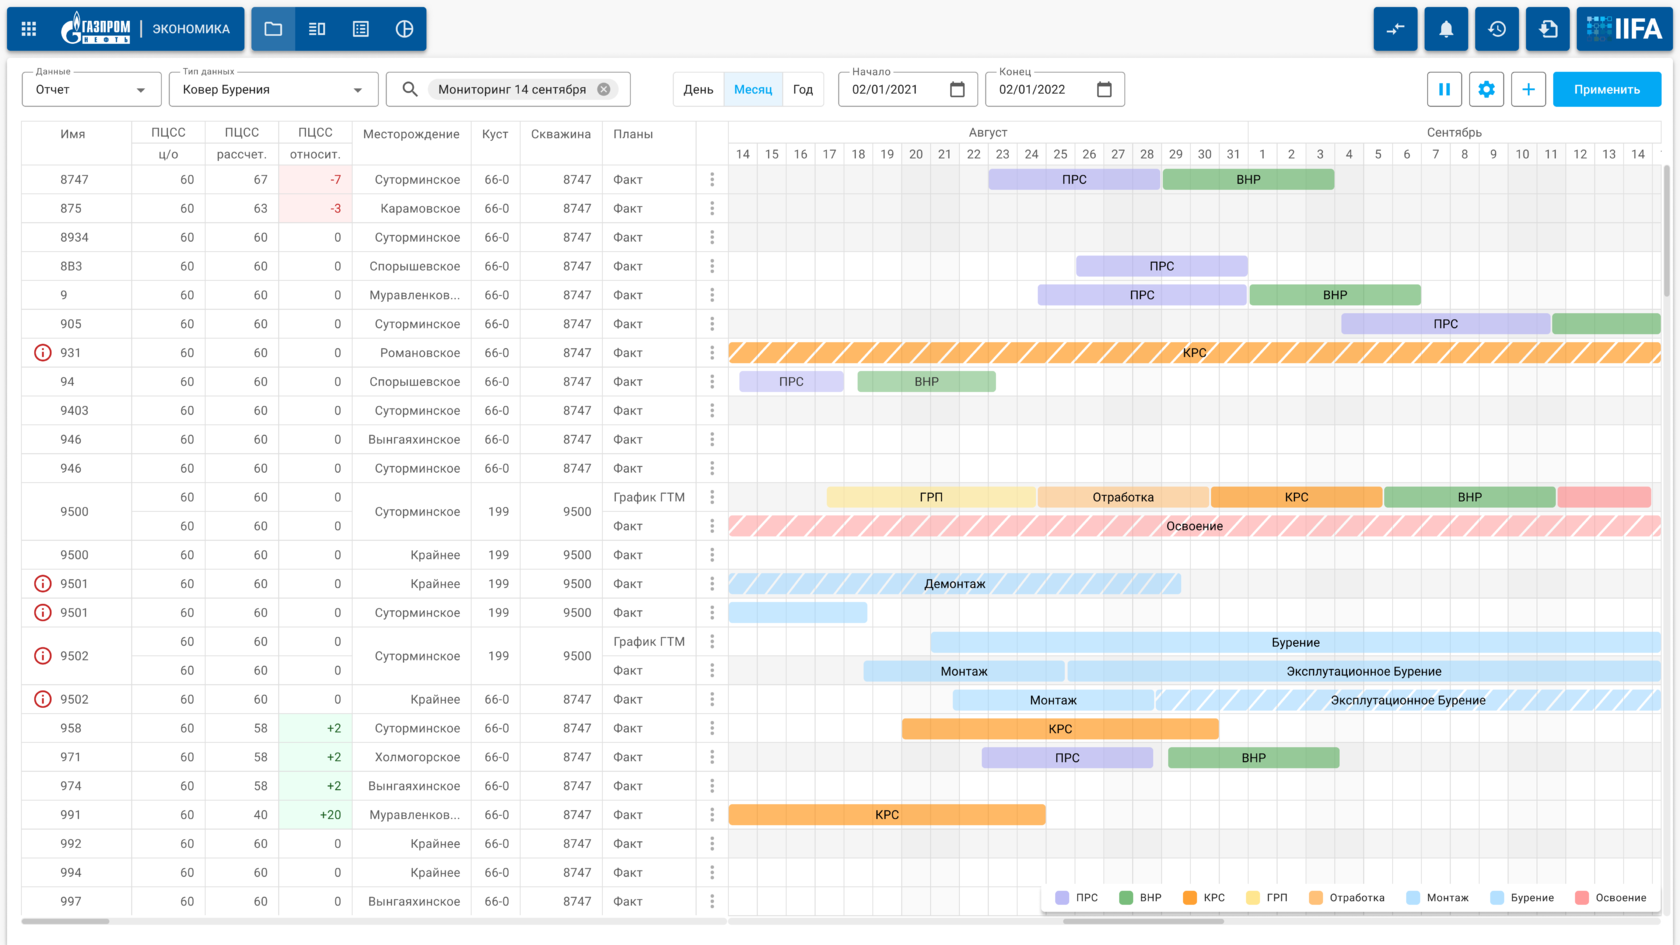This screenshot has height=945, width=1680.
Task: Click the warning icon for 9502 Суторминское
Action: (x=43, y=656)
